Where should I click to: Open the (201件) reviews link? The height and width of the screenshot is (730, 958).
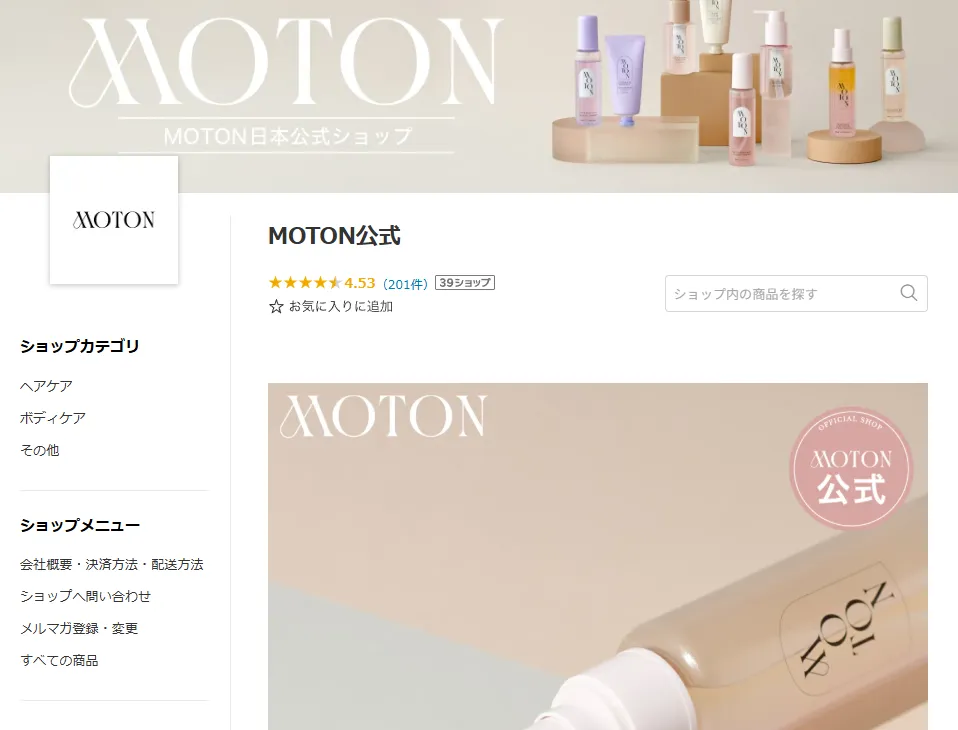point(405,284)
